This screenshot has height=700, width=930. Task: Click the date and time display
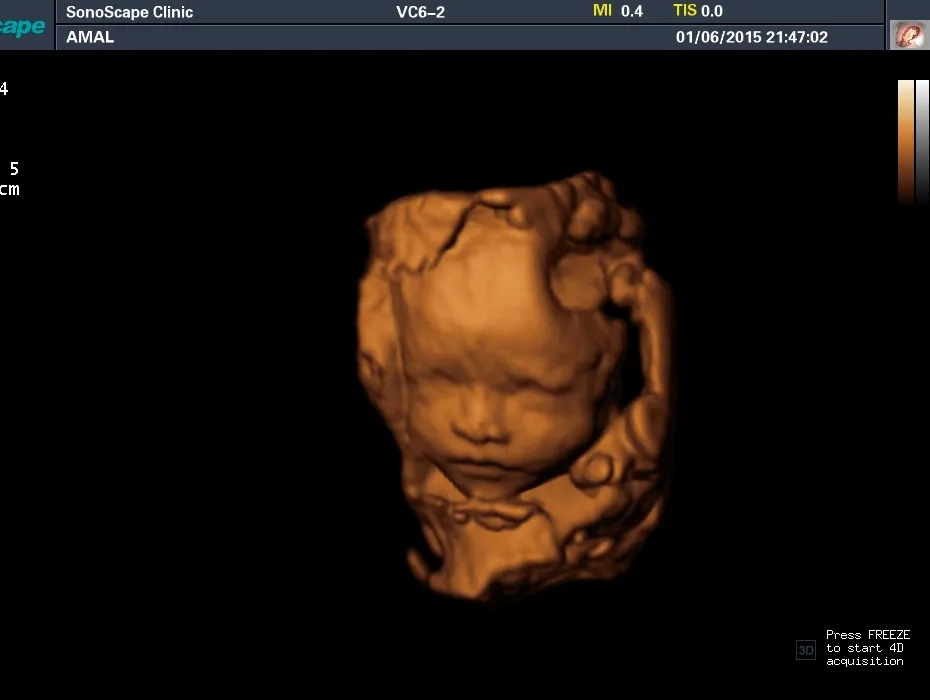click(751, 37)
